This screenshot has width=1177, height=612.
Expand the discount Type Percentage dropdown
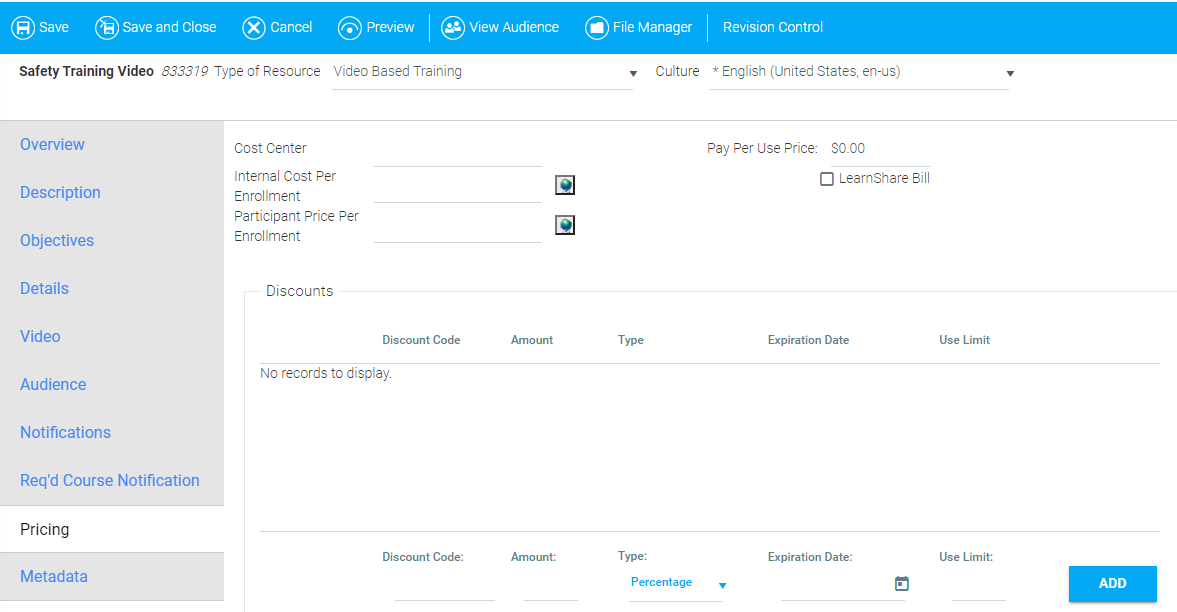pyautogui.click(x=722, y=585)
